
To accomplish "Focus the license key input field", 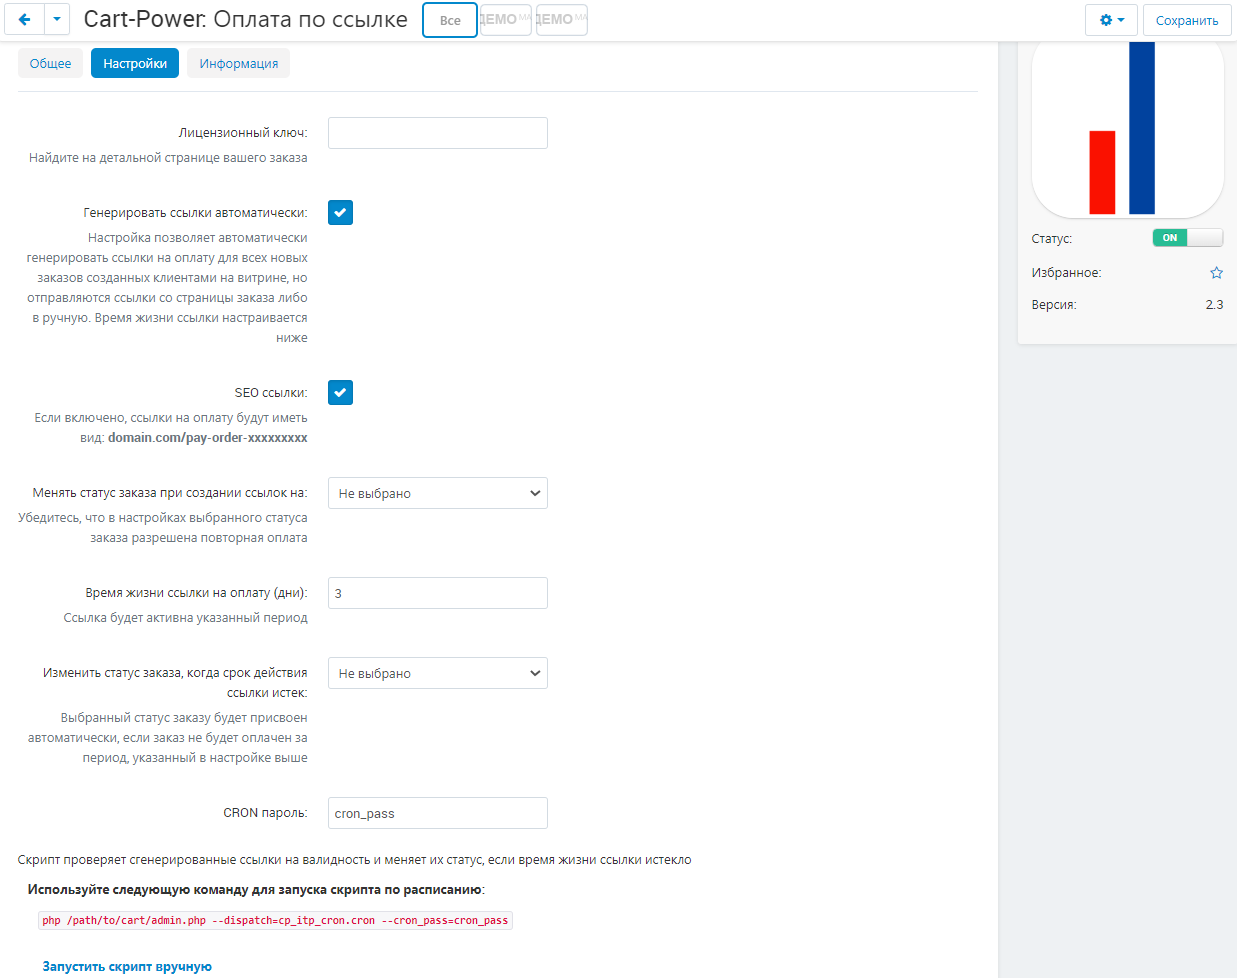I will [x=438, y=133].
